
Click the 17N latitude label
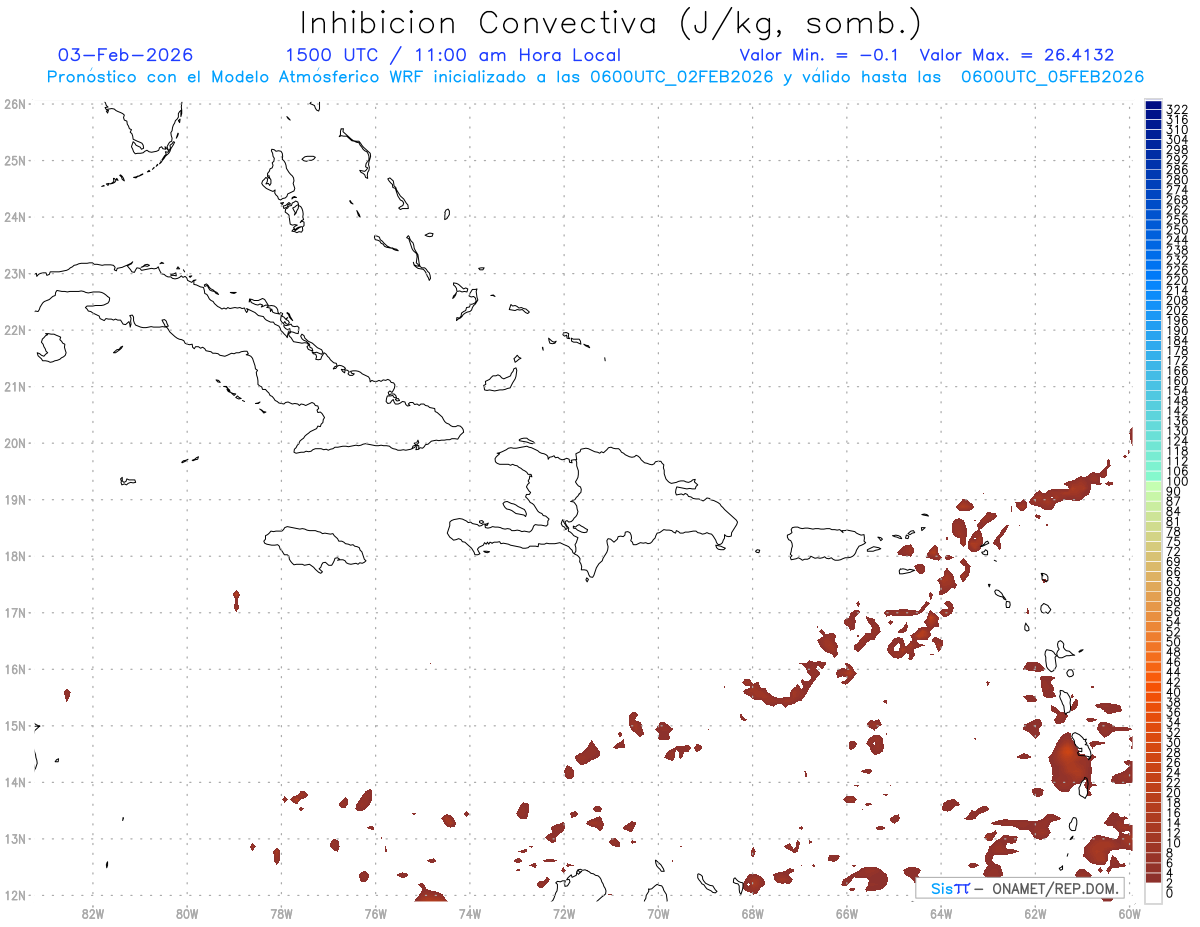pos(15,612)
